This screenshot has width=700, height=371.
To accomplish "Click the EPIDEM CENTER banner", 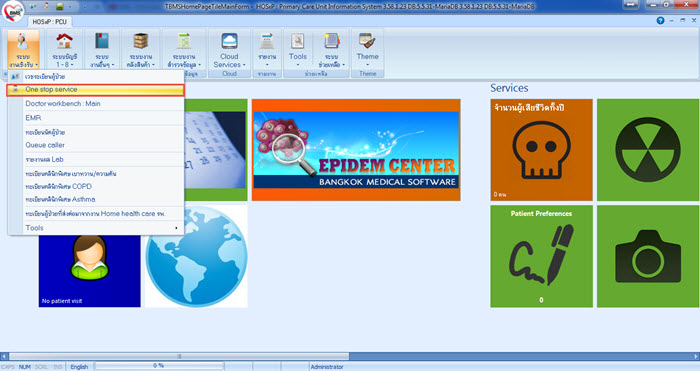I will [x=356, y=150].
